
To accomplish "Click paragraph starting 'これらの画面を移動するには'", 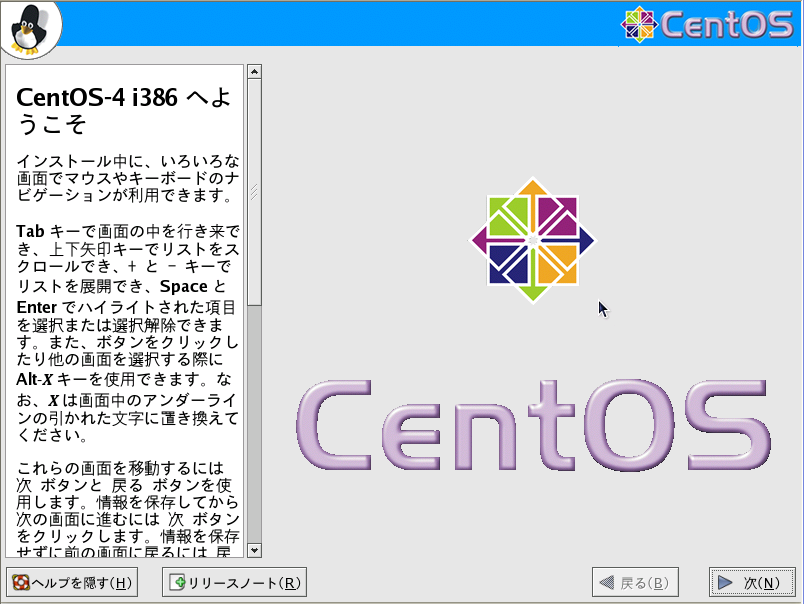I will pos(128,510).
